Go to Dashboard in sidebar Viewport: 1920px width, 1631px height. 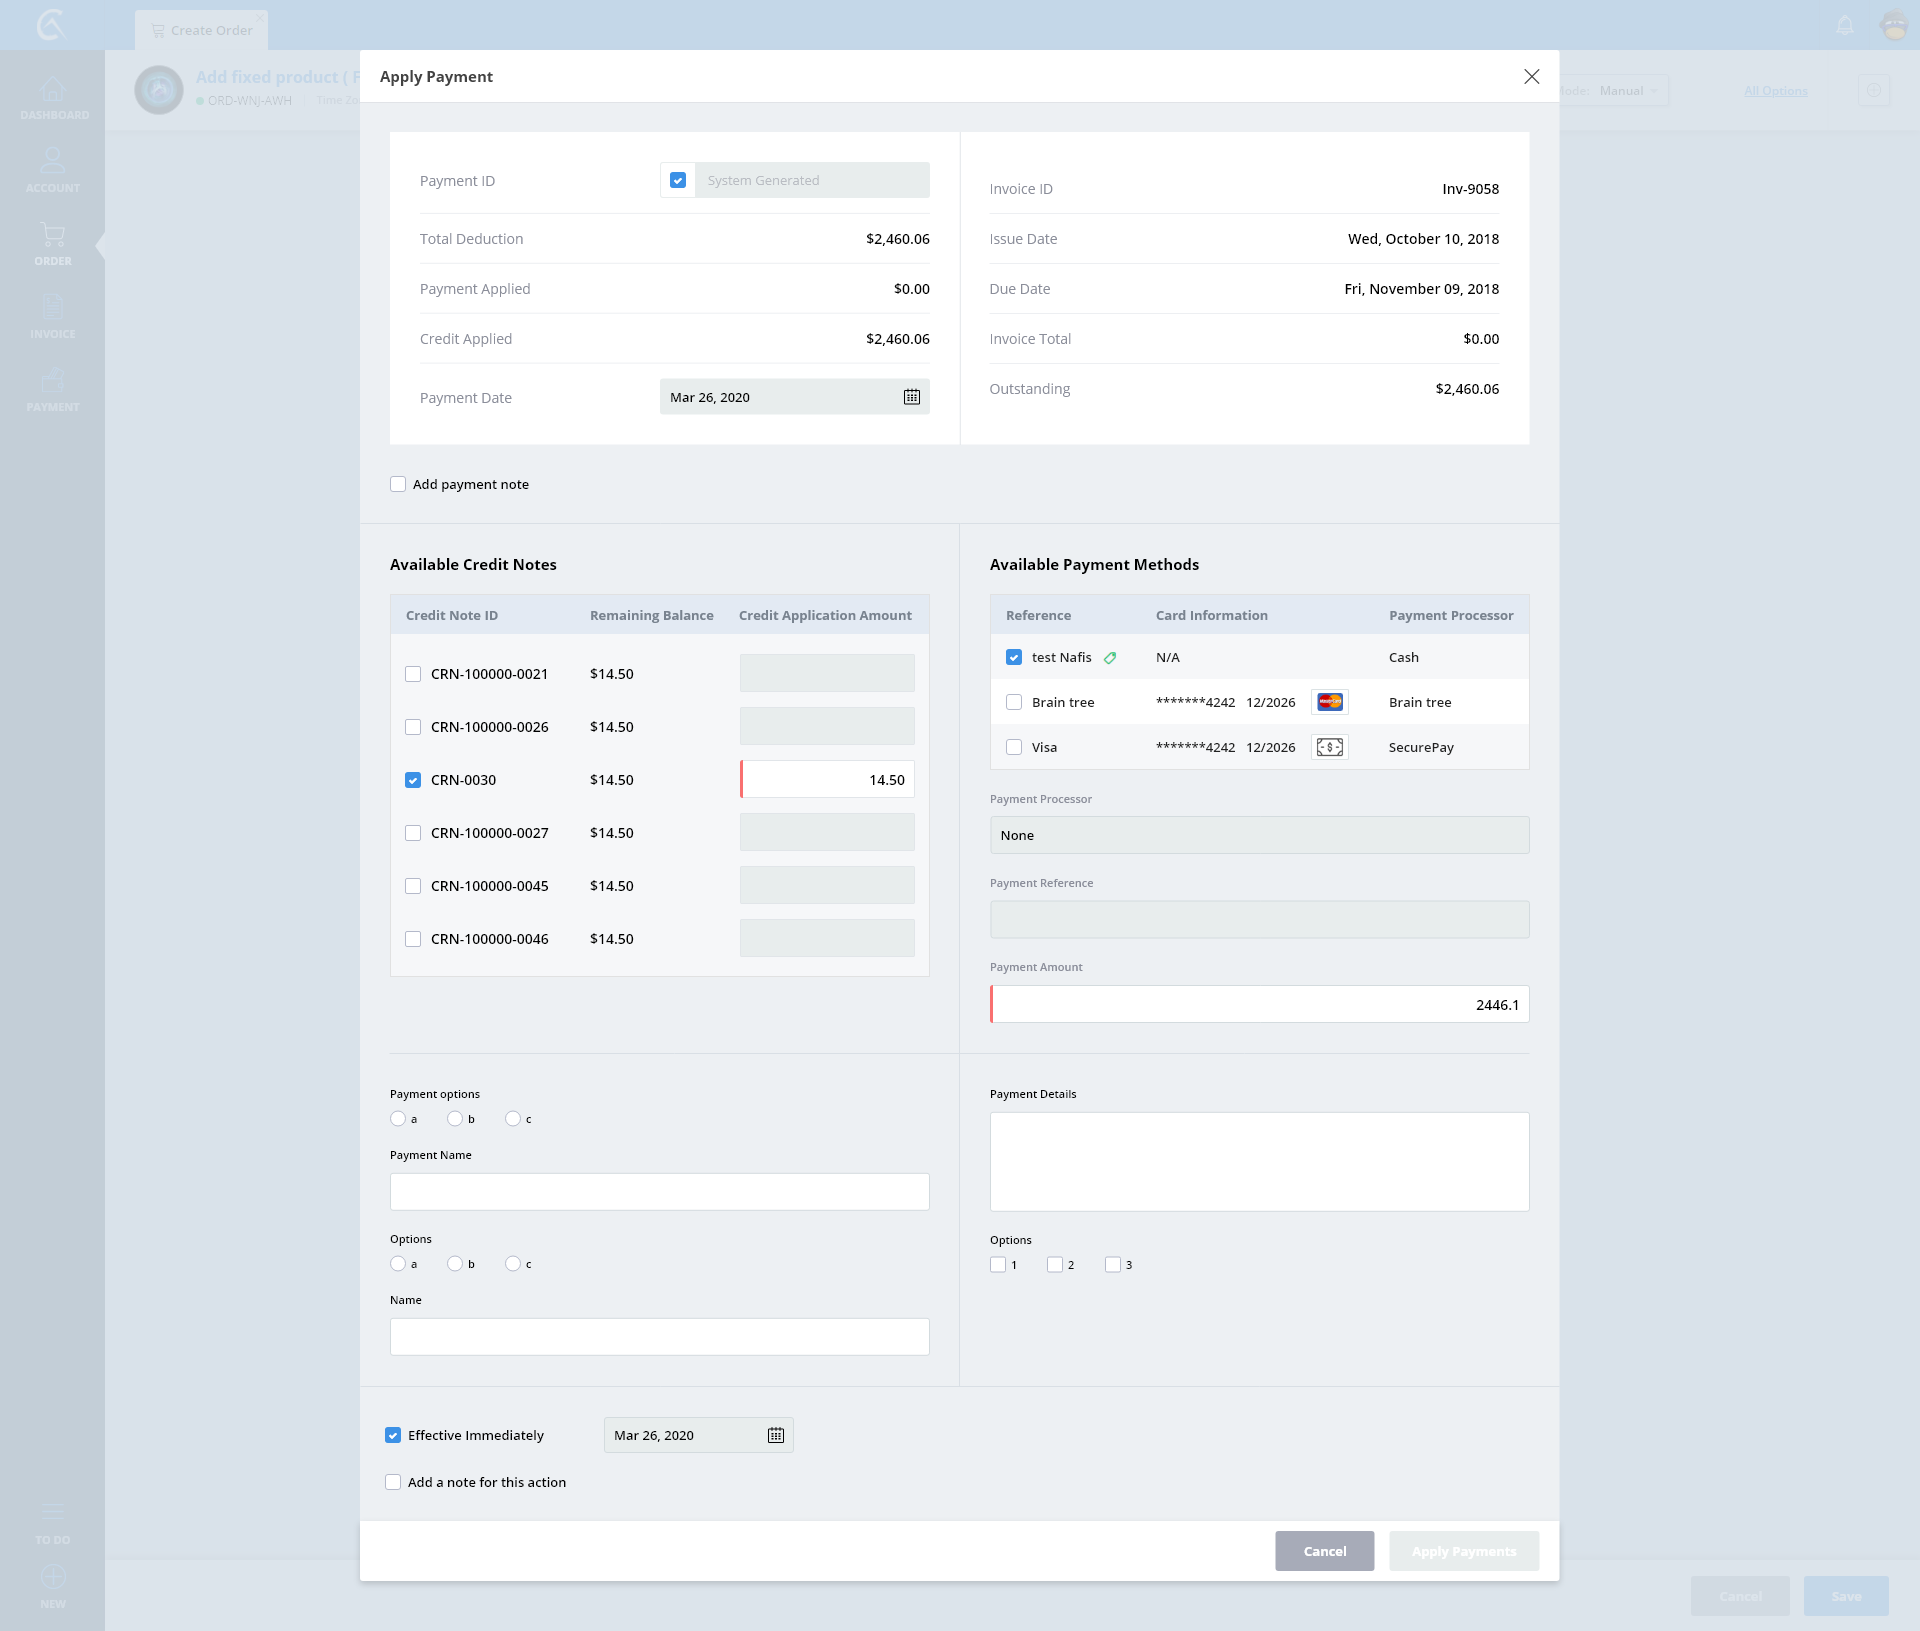pyautogui.click(x=53, y=98)
